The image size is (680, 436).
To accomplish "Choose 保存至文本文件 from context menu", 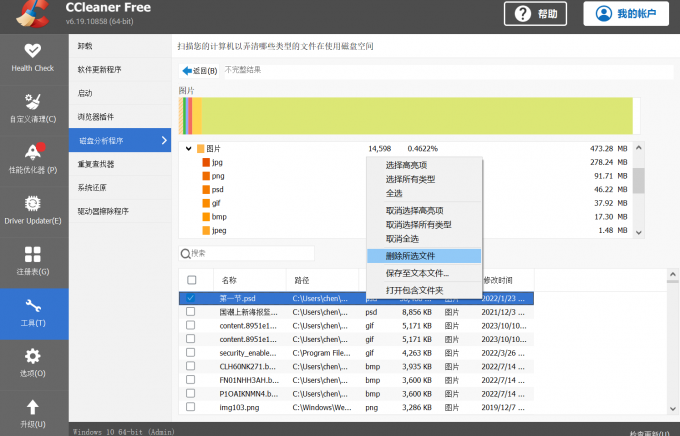I will (x=424, y=273).
